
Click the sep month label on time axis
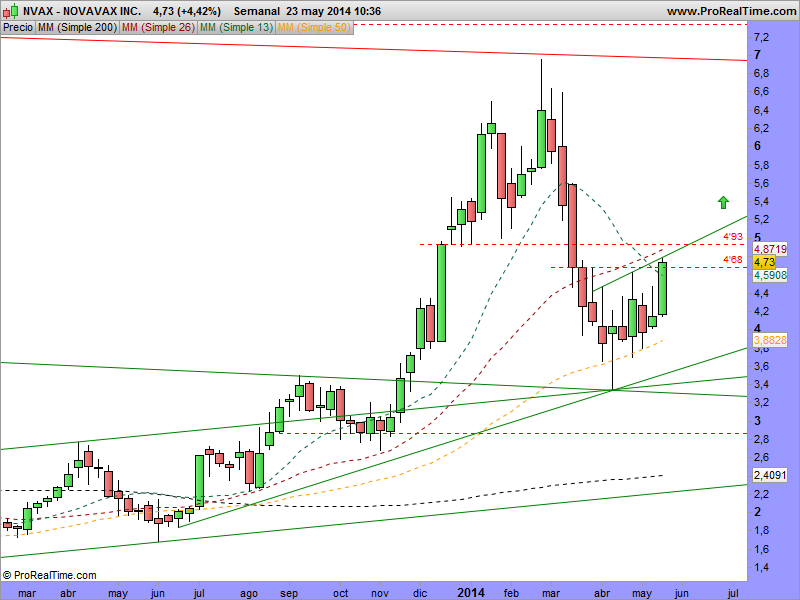pyautogui.click(x=289, y=594)
